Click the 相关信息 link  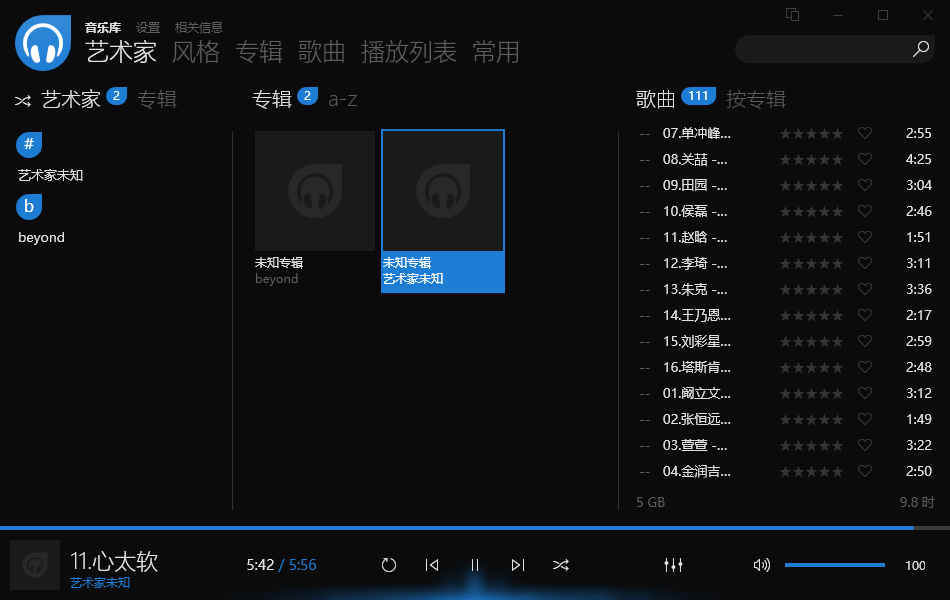pos(199,27)
